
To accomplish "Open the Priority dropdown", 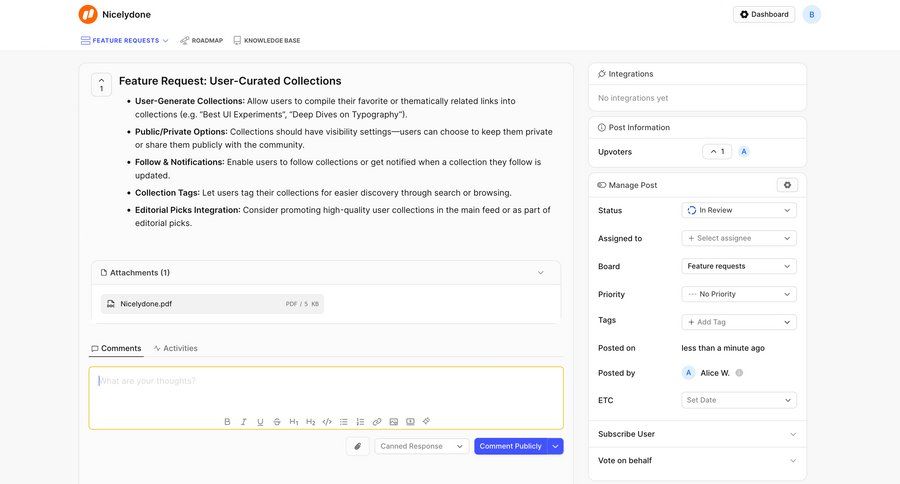I will click(x=739, y=294).
